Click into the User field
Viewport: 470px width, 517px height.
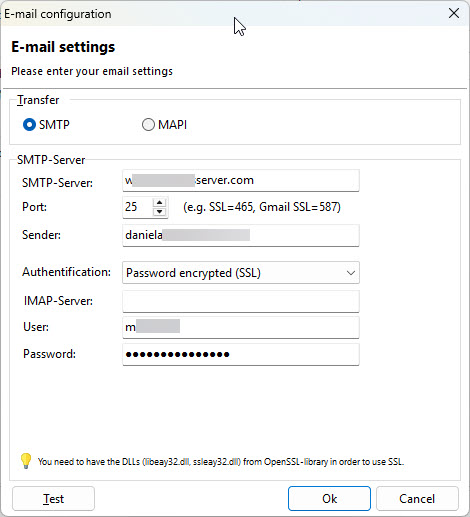[x=241, y=327]
